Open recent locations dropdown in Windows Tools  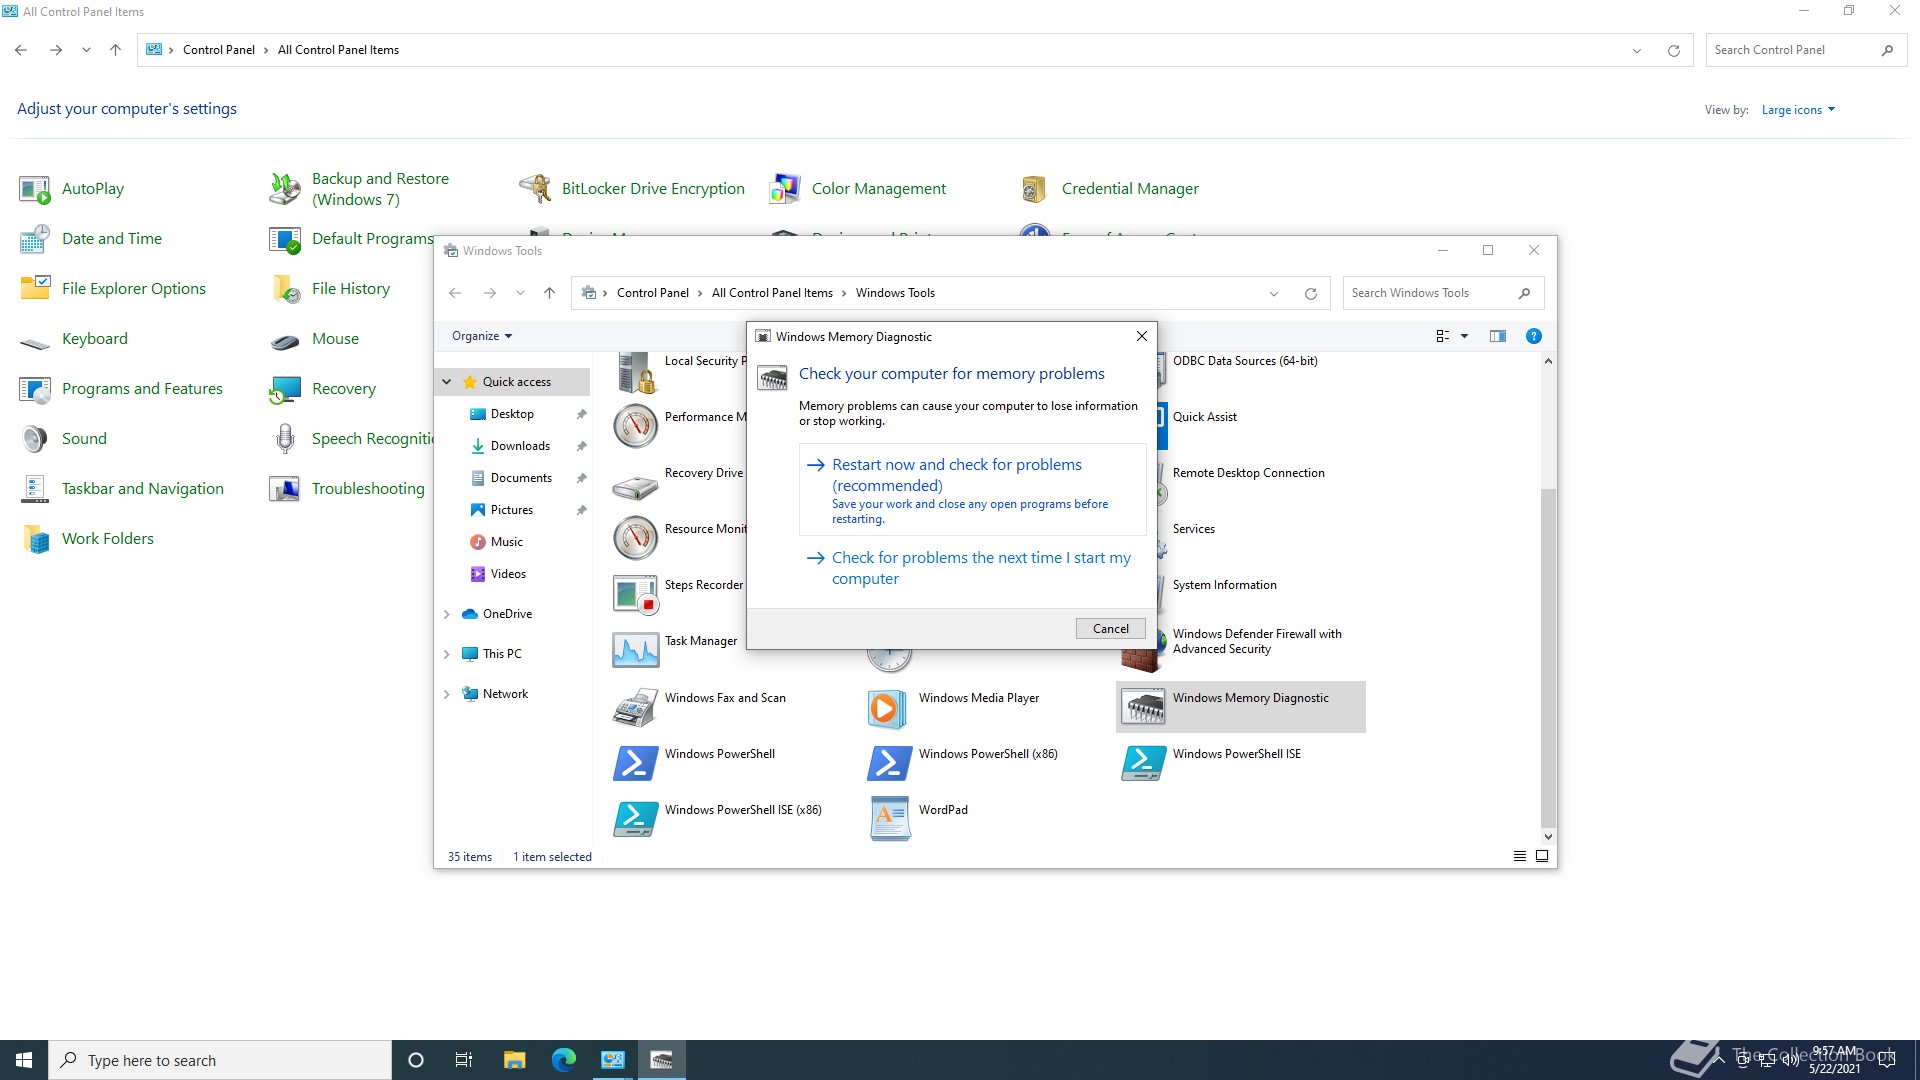520,293
